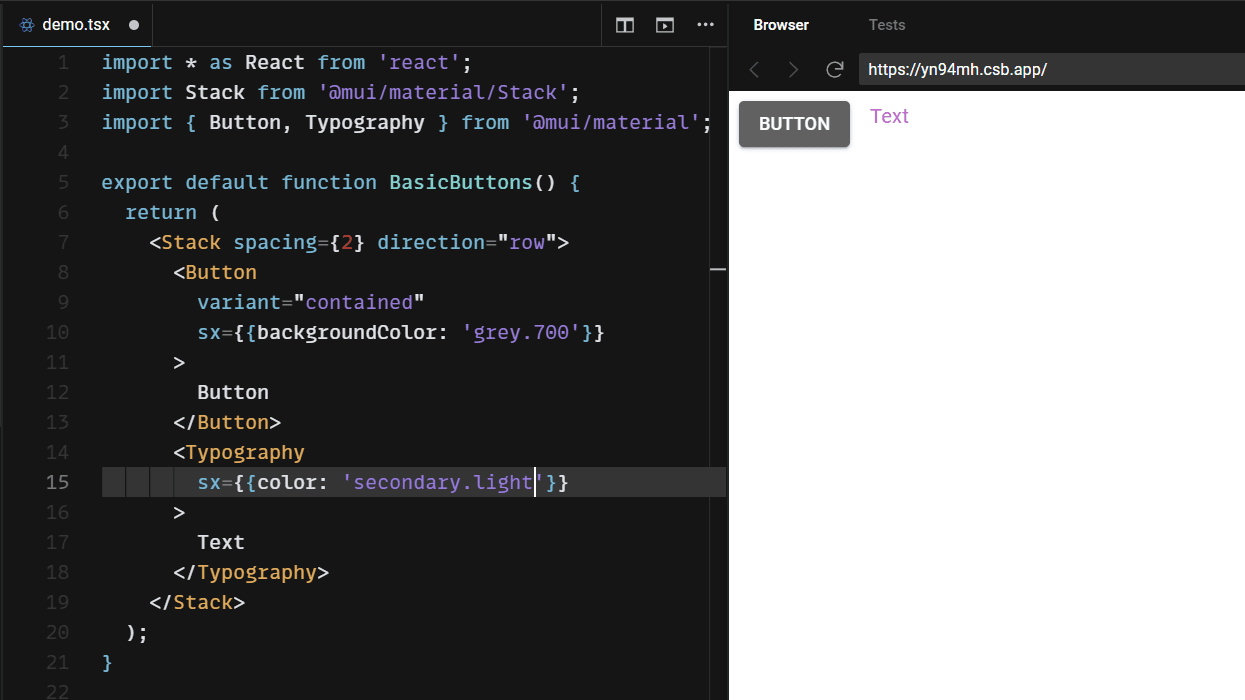
Task: Place cursor in the 'secondary.light' string
Action: click(x=438, y=482)
